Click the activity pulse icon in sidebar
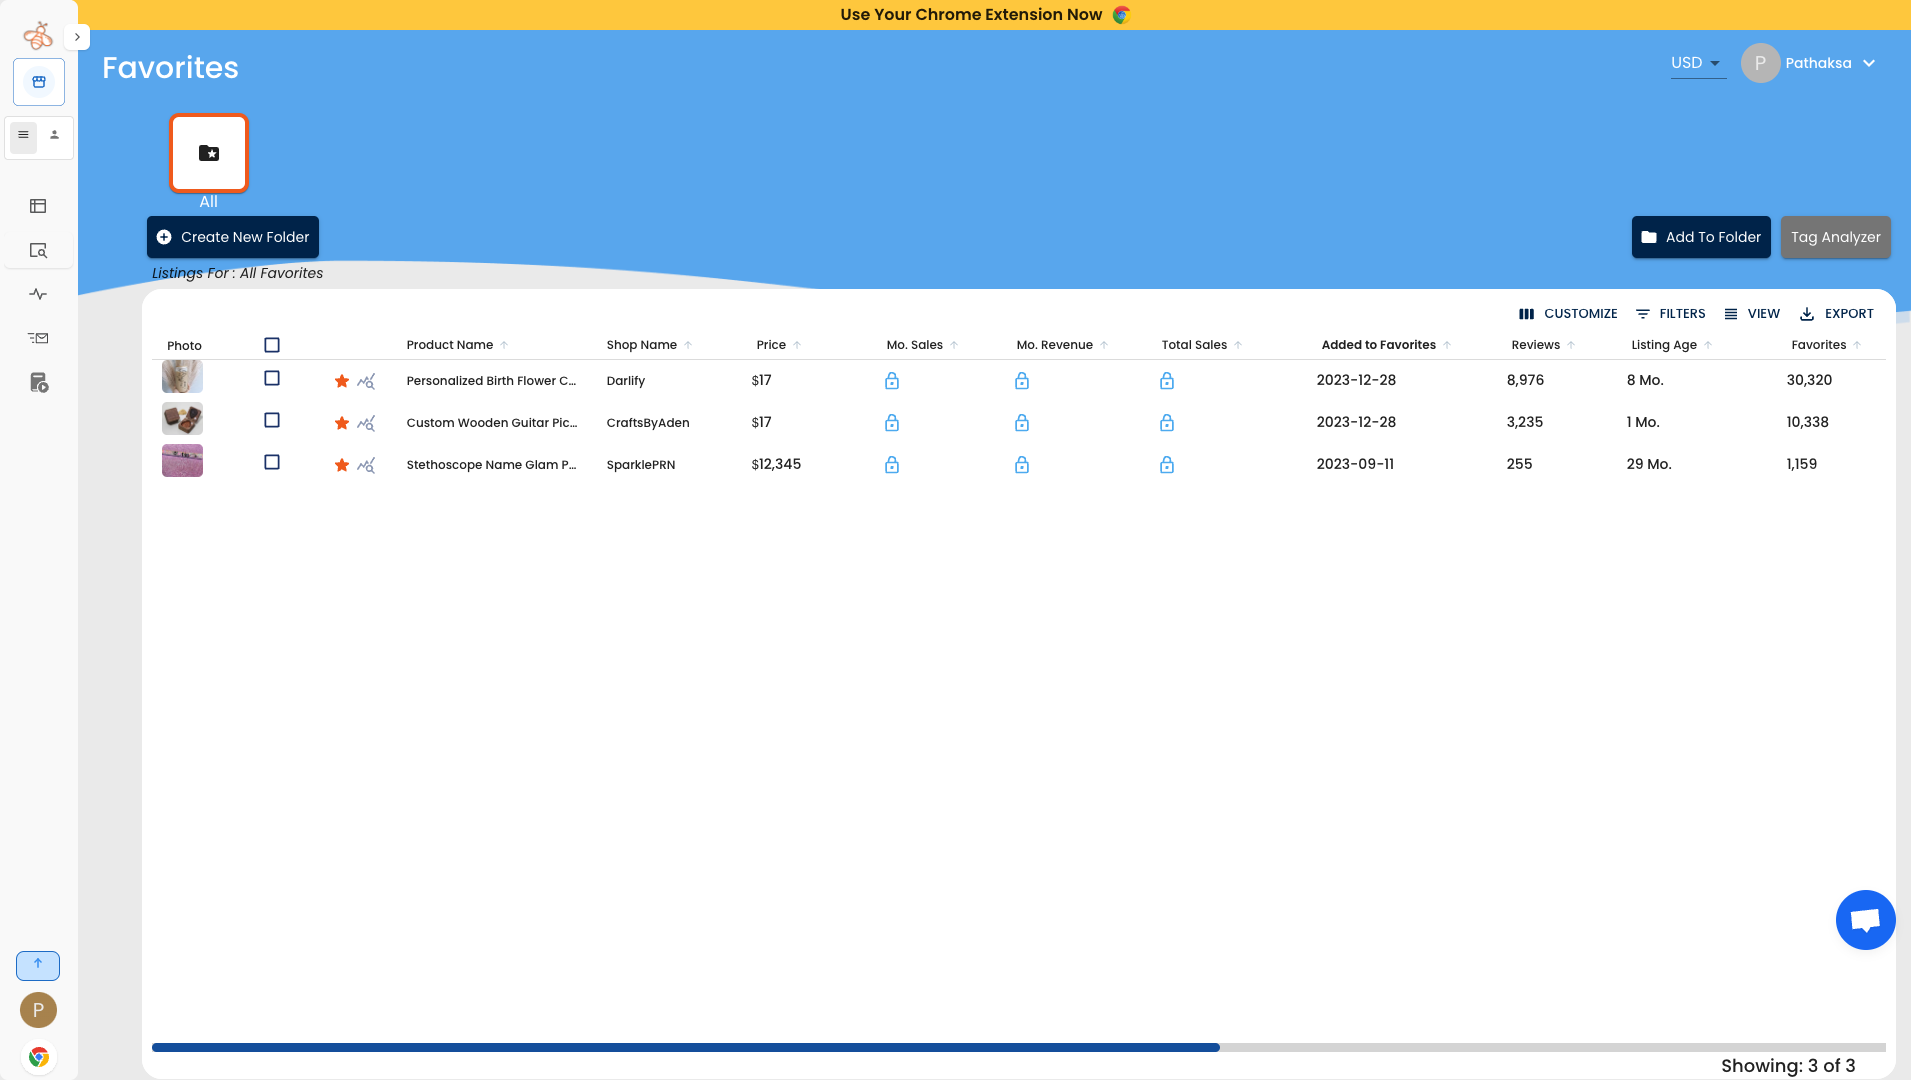Image resolution: width=1911 pixels, height=1080 pixels. click(x=38, y=294)
